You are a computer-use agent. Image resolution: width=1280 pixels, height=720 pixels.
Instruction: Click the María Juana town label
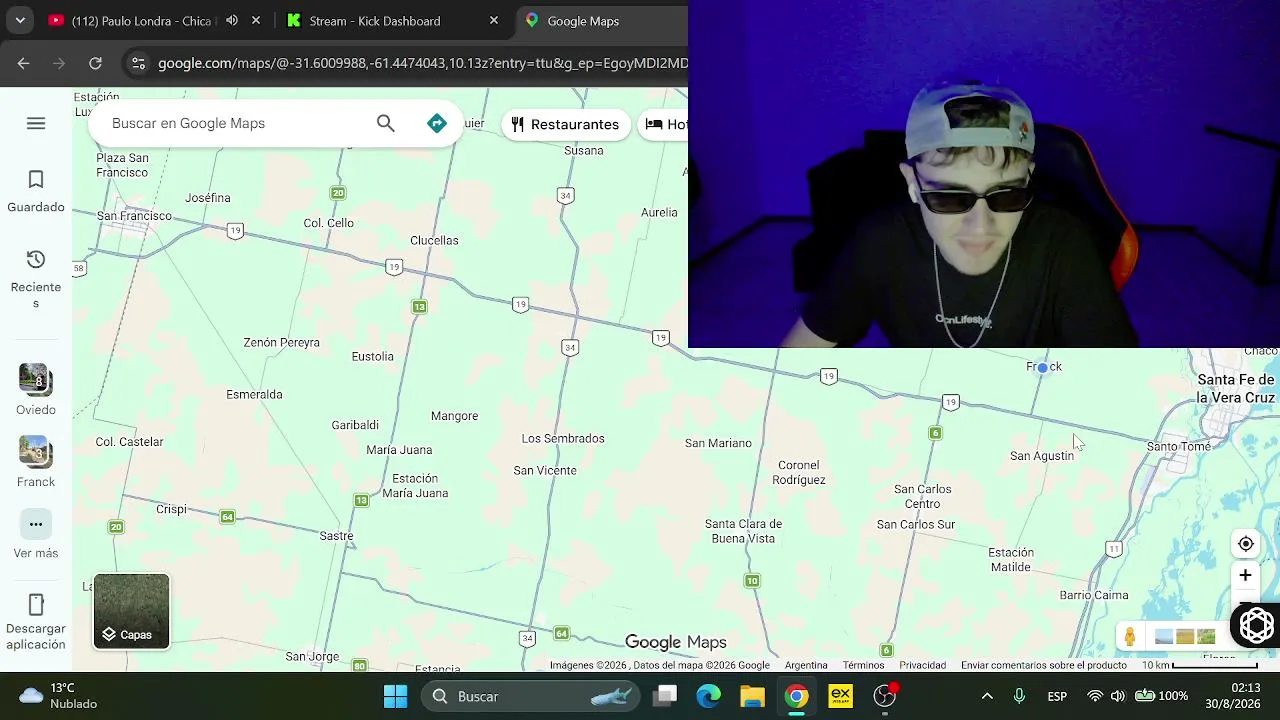tap(399, 450)
